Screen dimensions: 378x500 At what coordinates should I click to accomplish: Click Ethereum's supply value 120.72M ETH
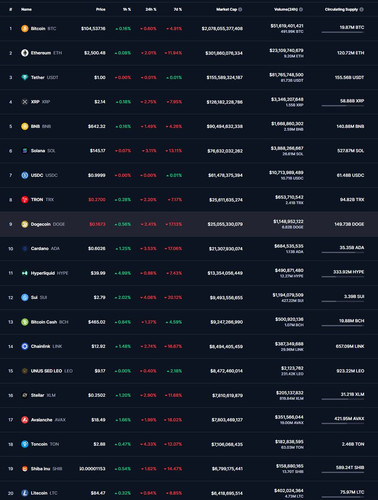tap(350, 53)
